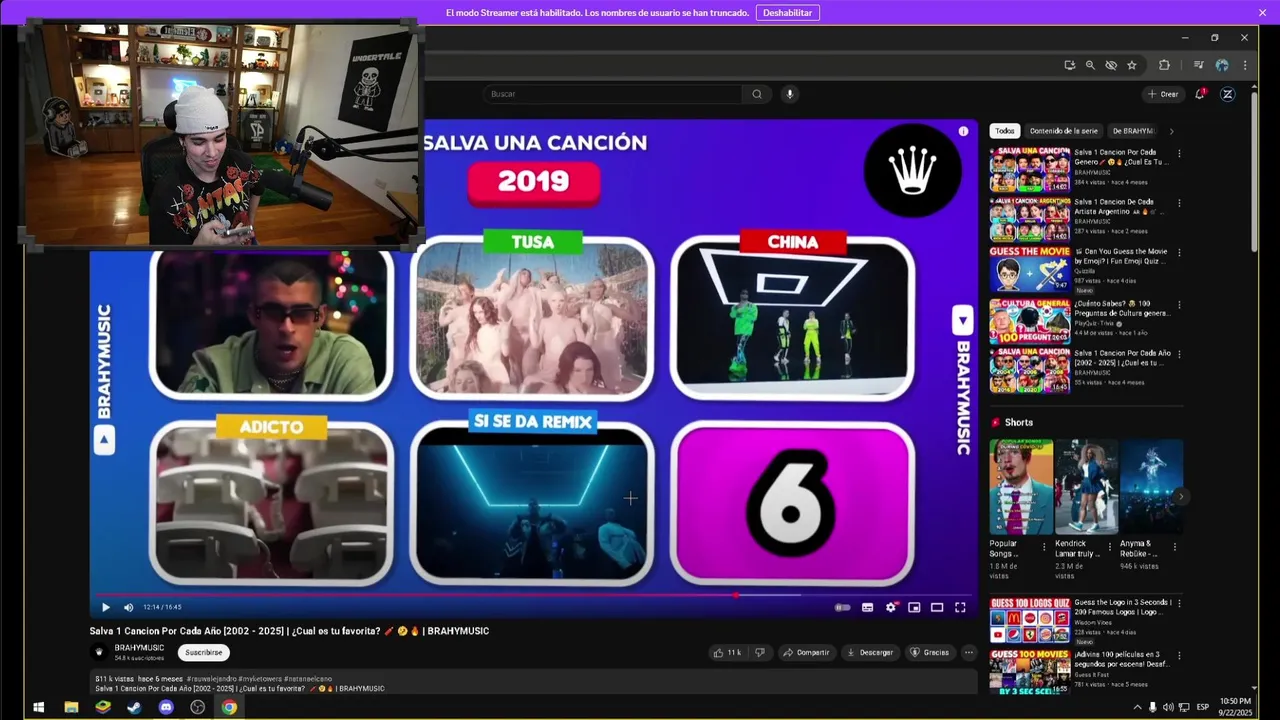Dislike the video with thumbs down

coord(760,652)
